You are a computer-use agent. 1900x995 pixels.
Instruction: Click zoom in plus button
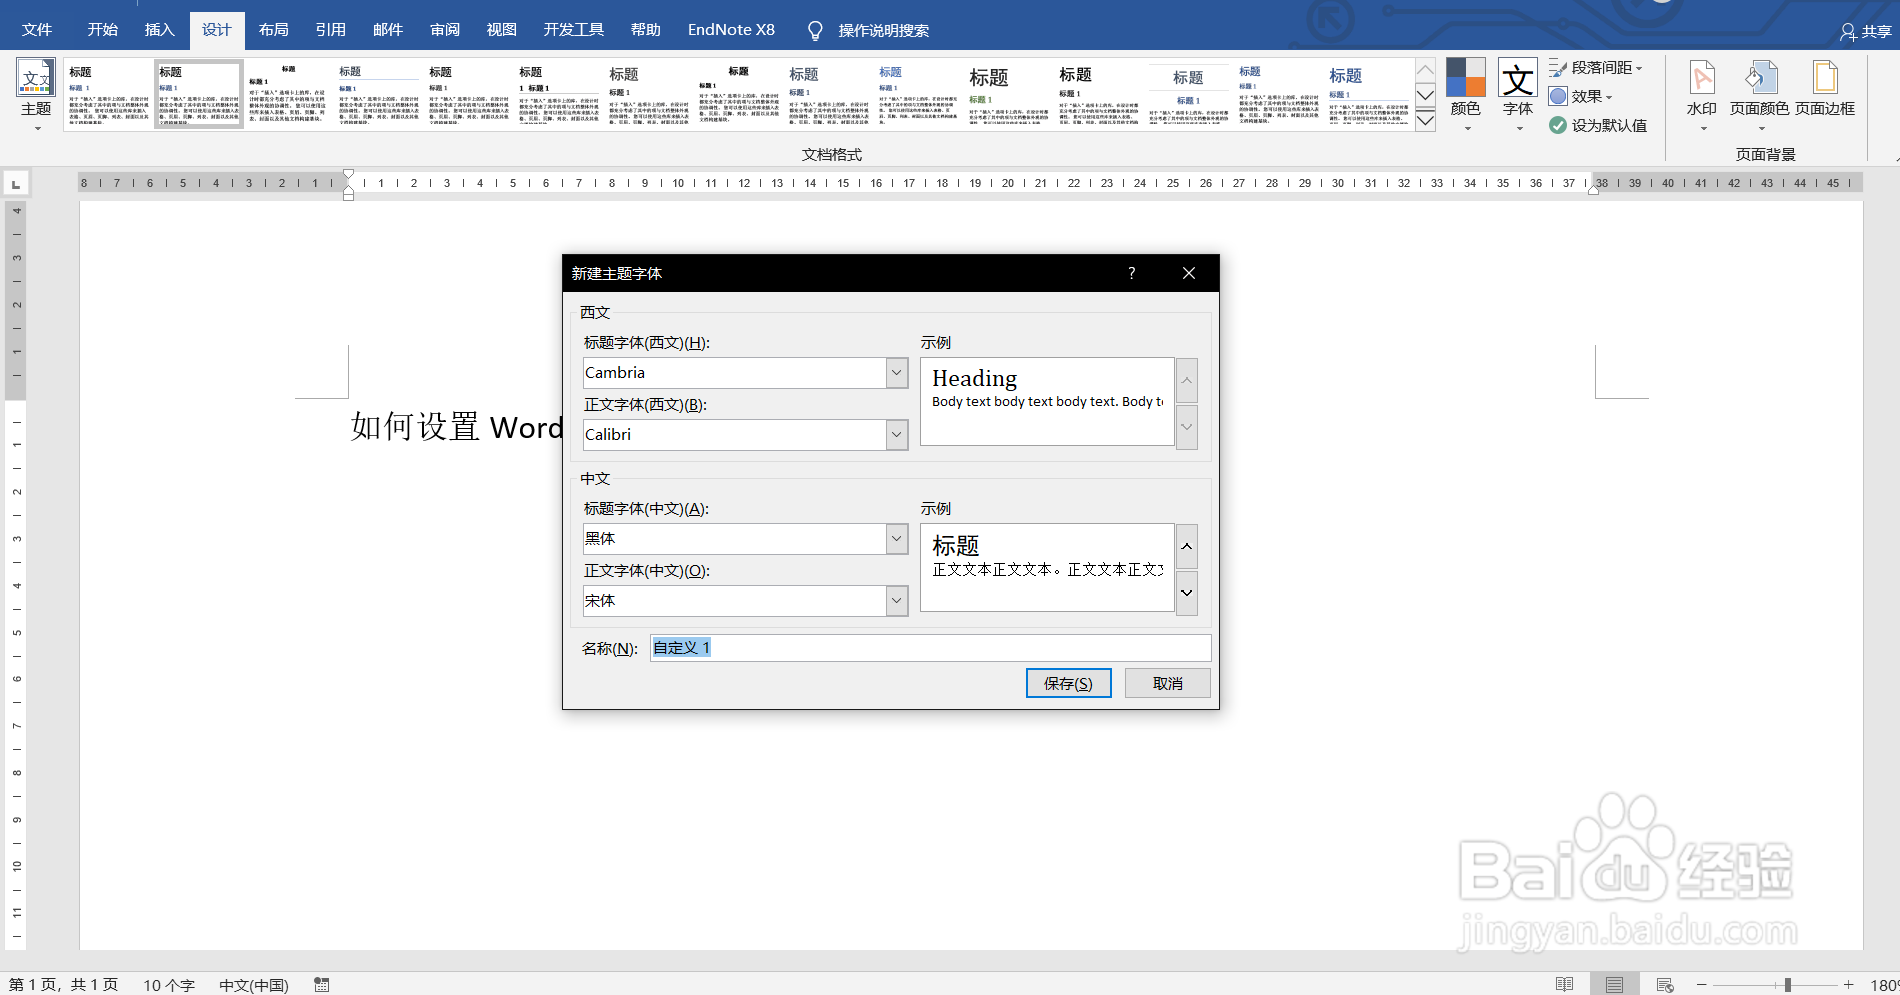coord(1849,985)
